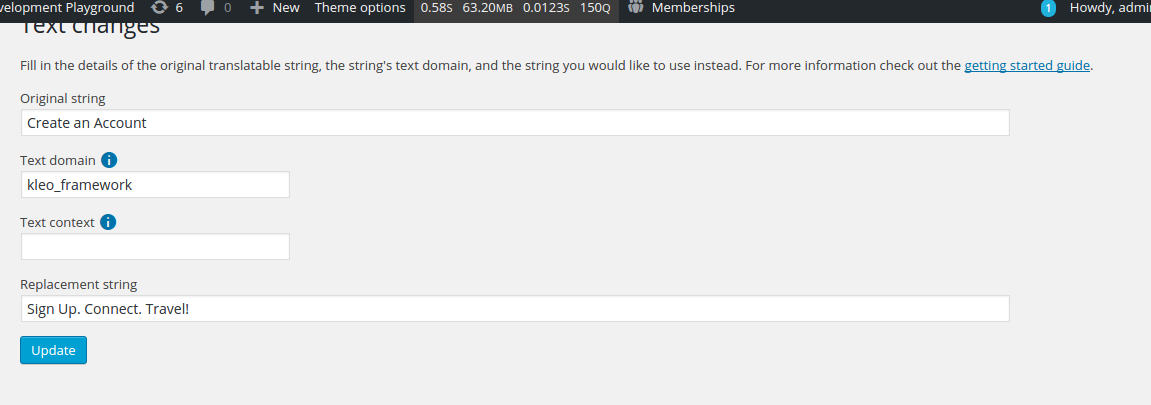The width and height of the screenshot is (1151, 405).
Task: Click the plus icon beside New
Action: pos(256,8)
